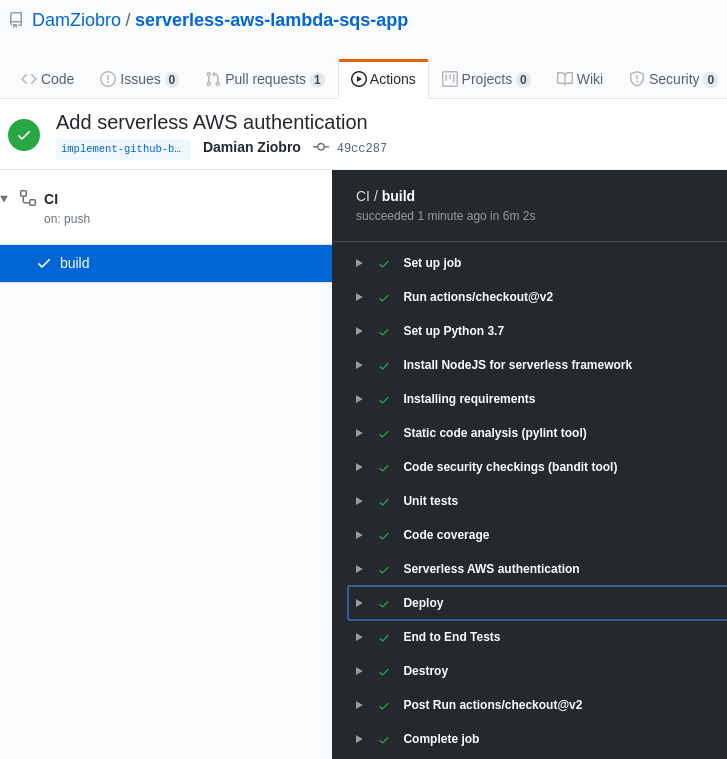Click the "Static code analysis (pylint tool)" label
This screenshot has height=759, width=727.
point(495,433)
